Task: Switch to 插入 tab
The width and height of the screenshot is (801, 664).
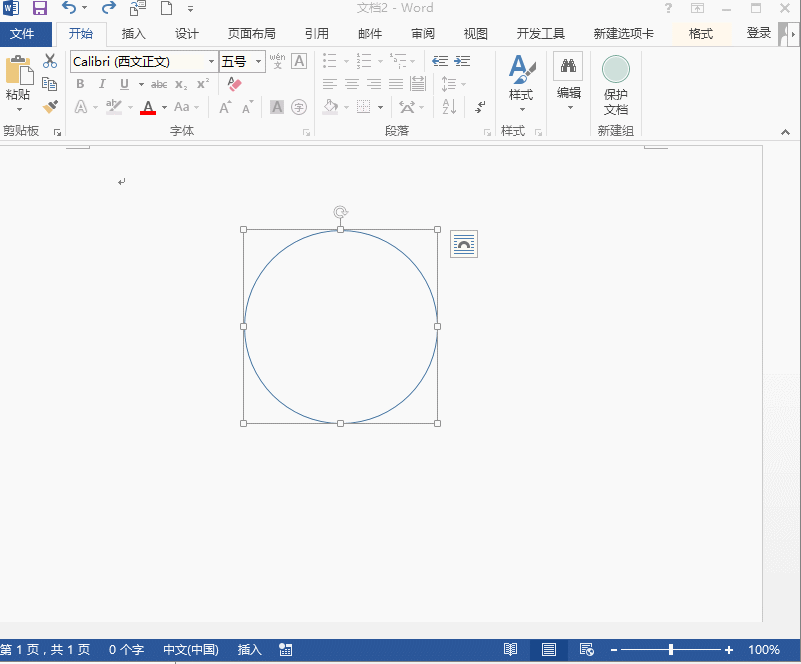Action: 134,34
